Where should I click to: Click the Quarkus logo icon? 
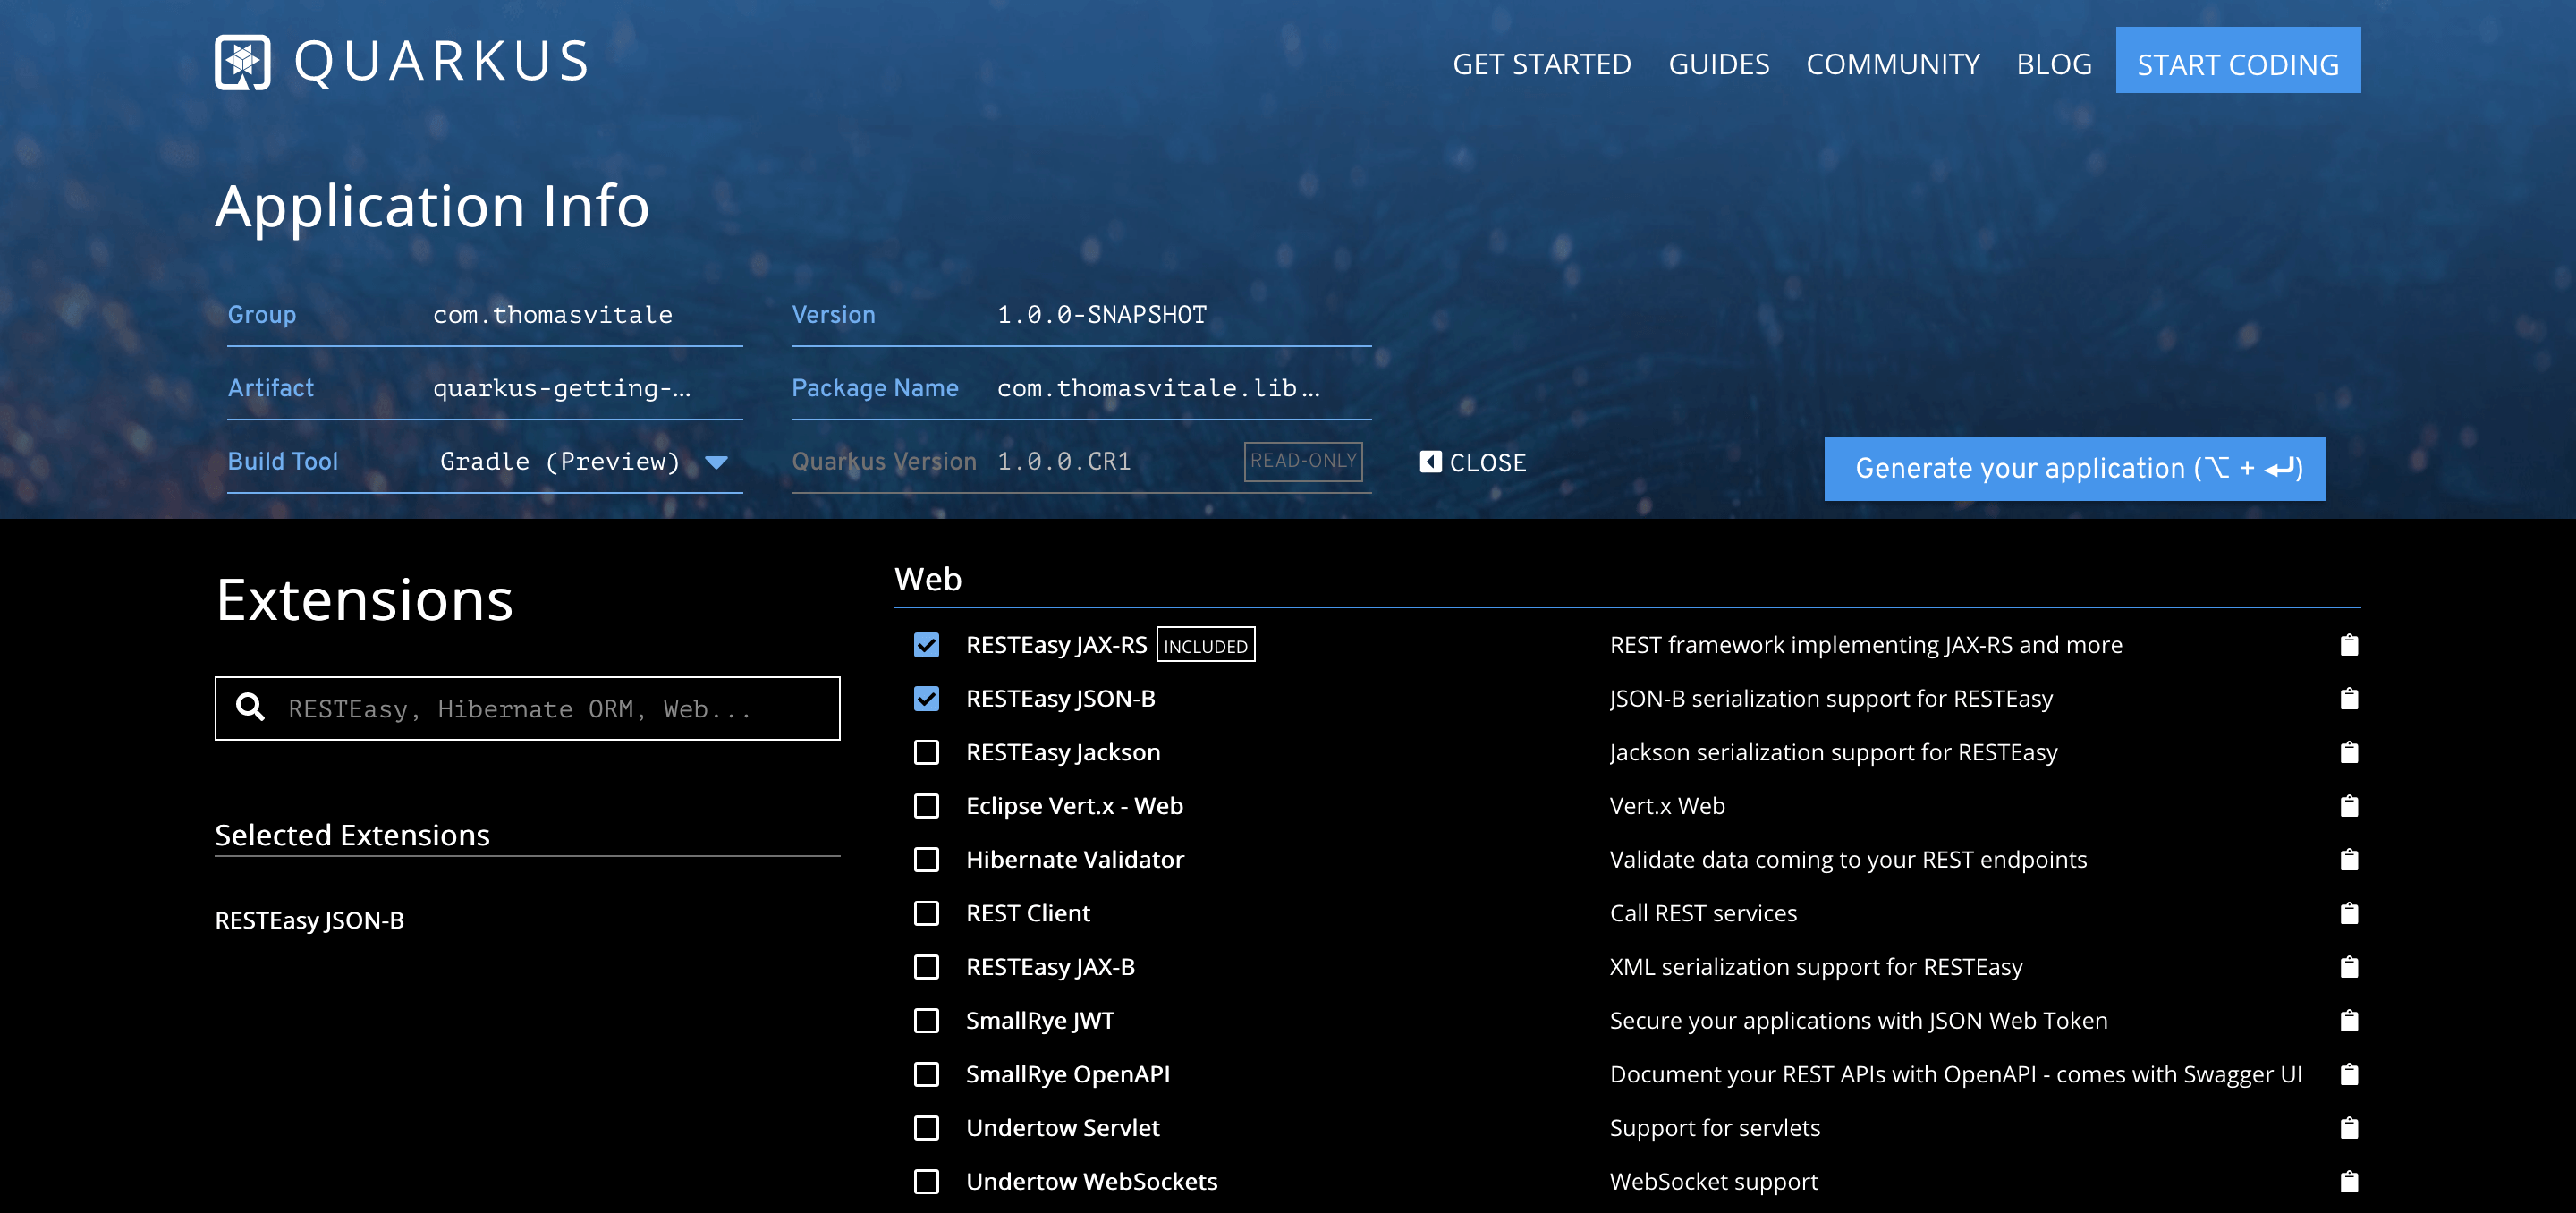(x=242, y=62)
